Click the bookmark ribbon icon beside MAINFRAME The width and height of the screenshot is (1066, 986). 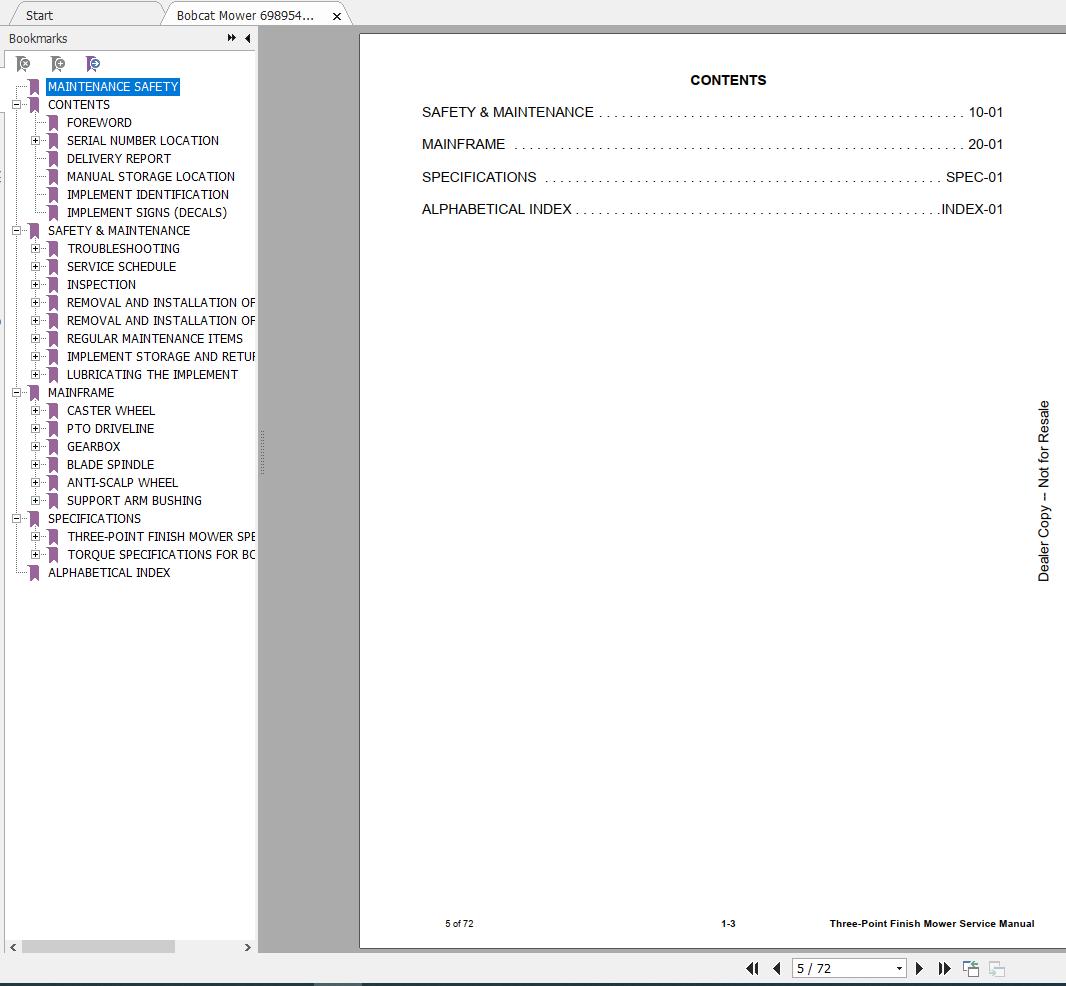point(34,392)
